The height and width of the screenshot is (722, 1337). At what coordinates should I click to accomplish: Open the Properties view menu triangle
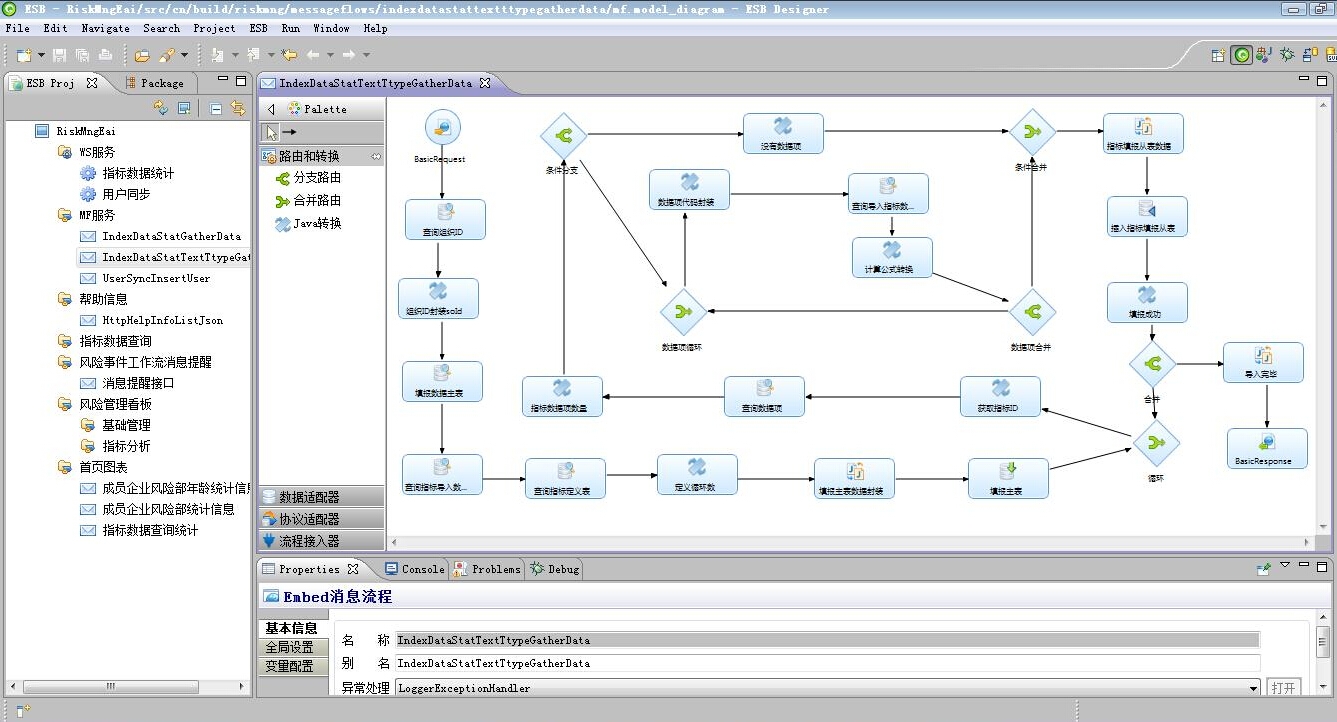[1285, 566]
